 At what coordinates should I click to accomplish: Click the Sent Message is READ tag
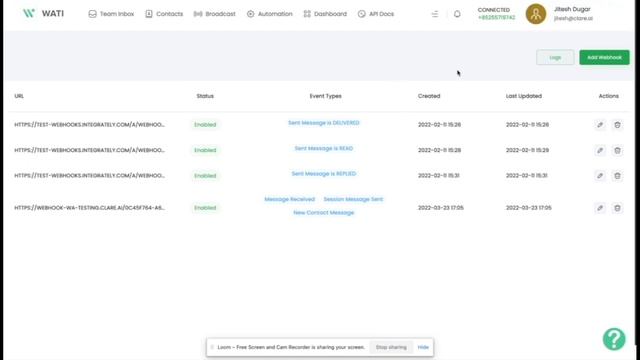[x=324, y=149]
